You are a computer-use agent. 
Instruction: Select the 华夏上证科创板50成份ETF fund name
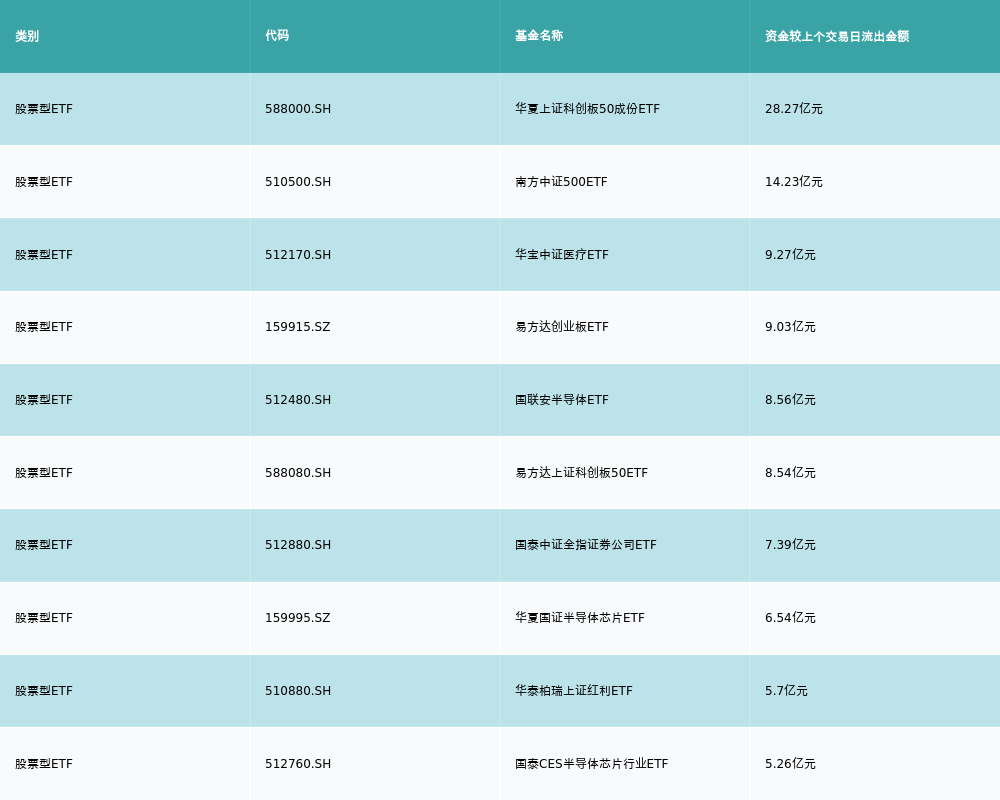point(584,109)
